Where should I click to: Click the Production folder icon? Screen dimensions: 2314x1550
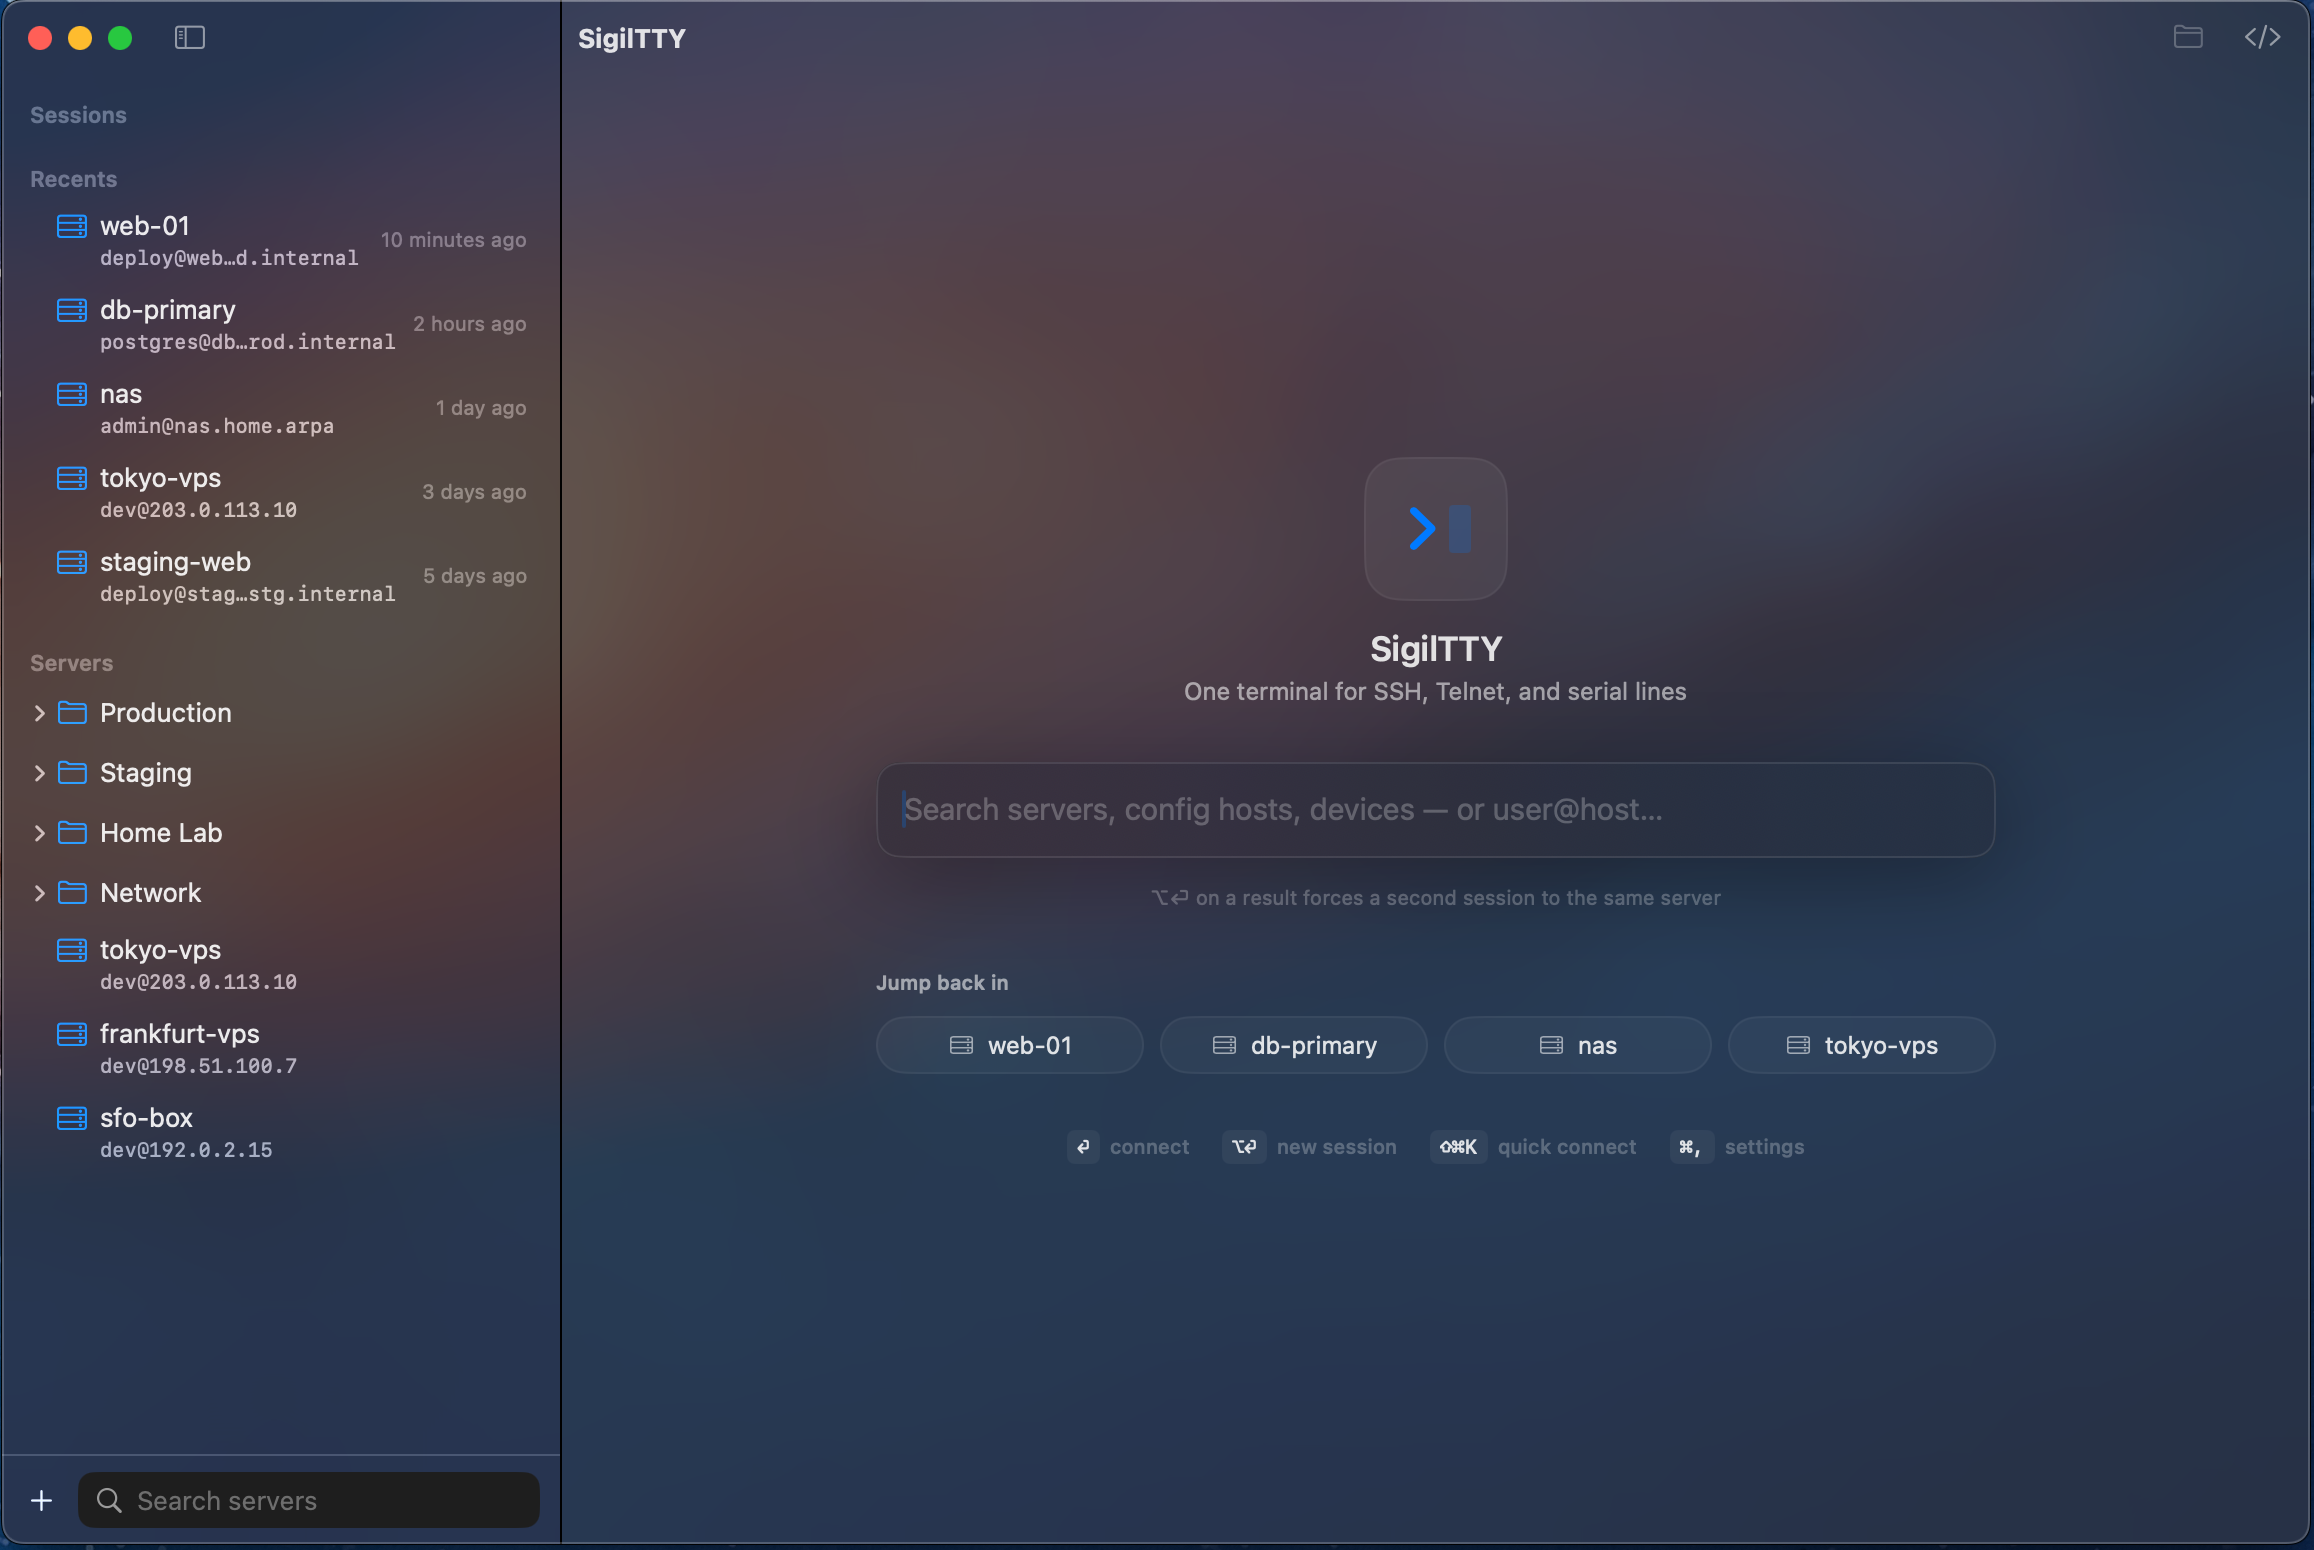click(x=72, y=713)
